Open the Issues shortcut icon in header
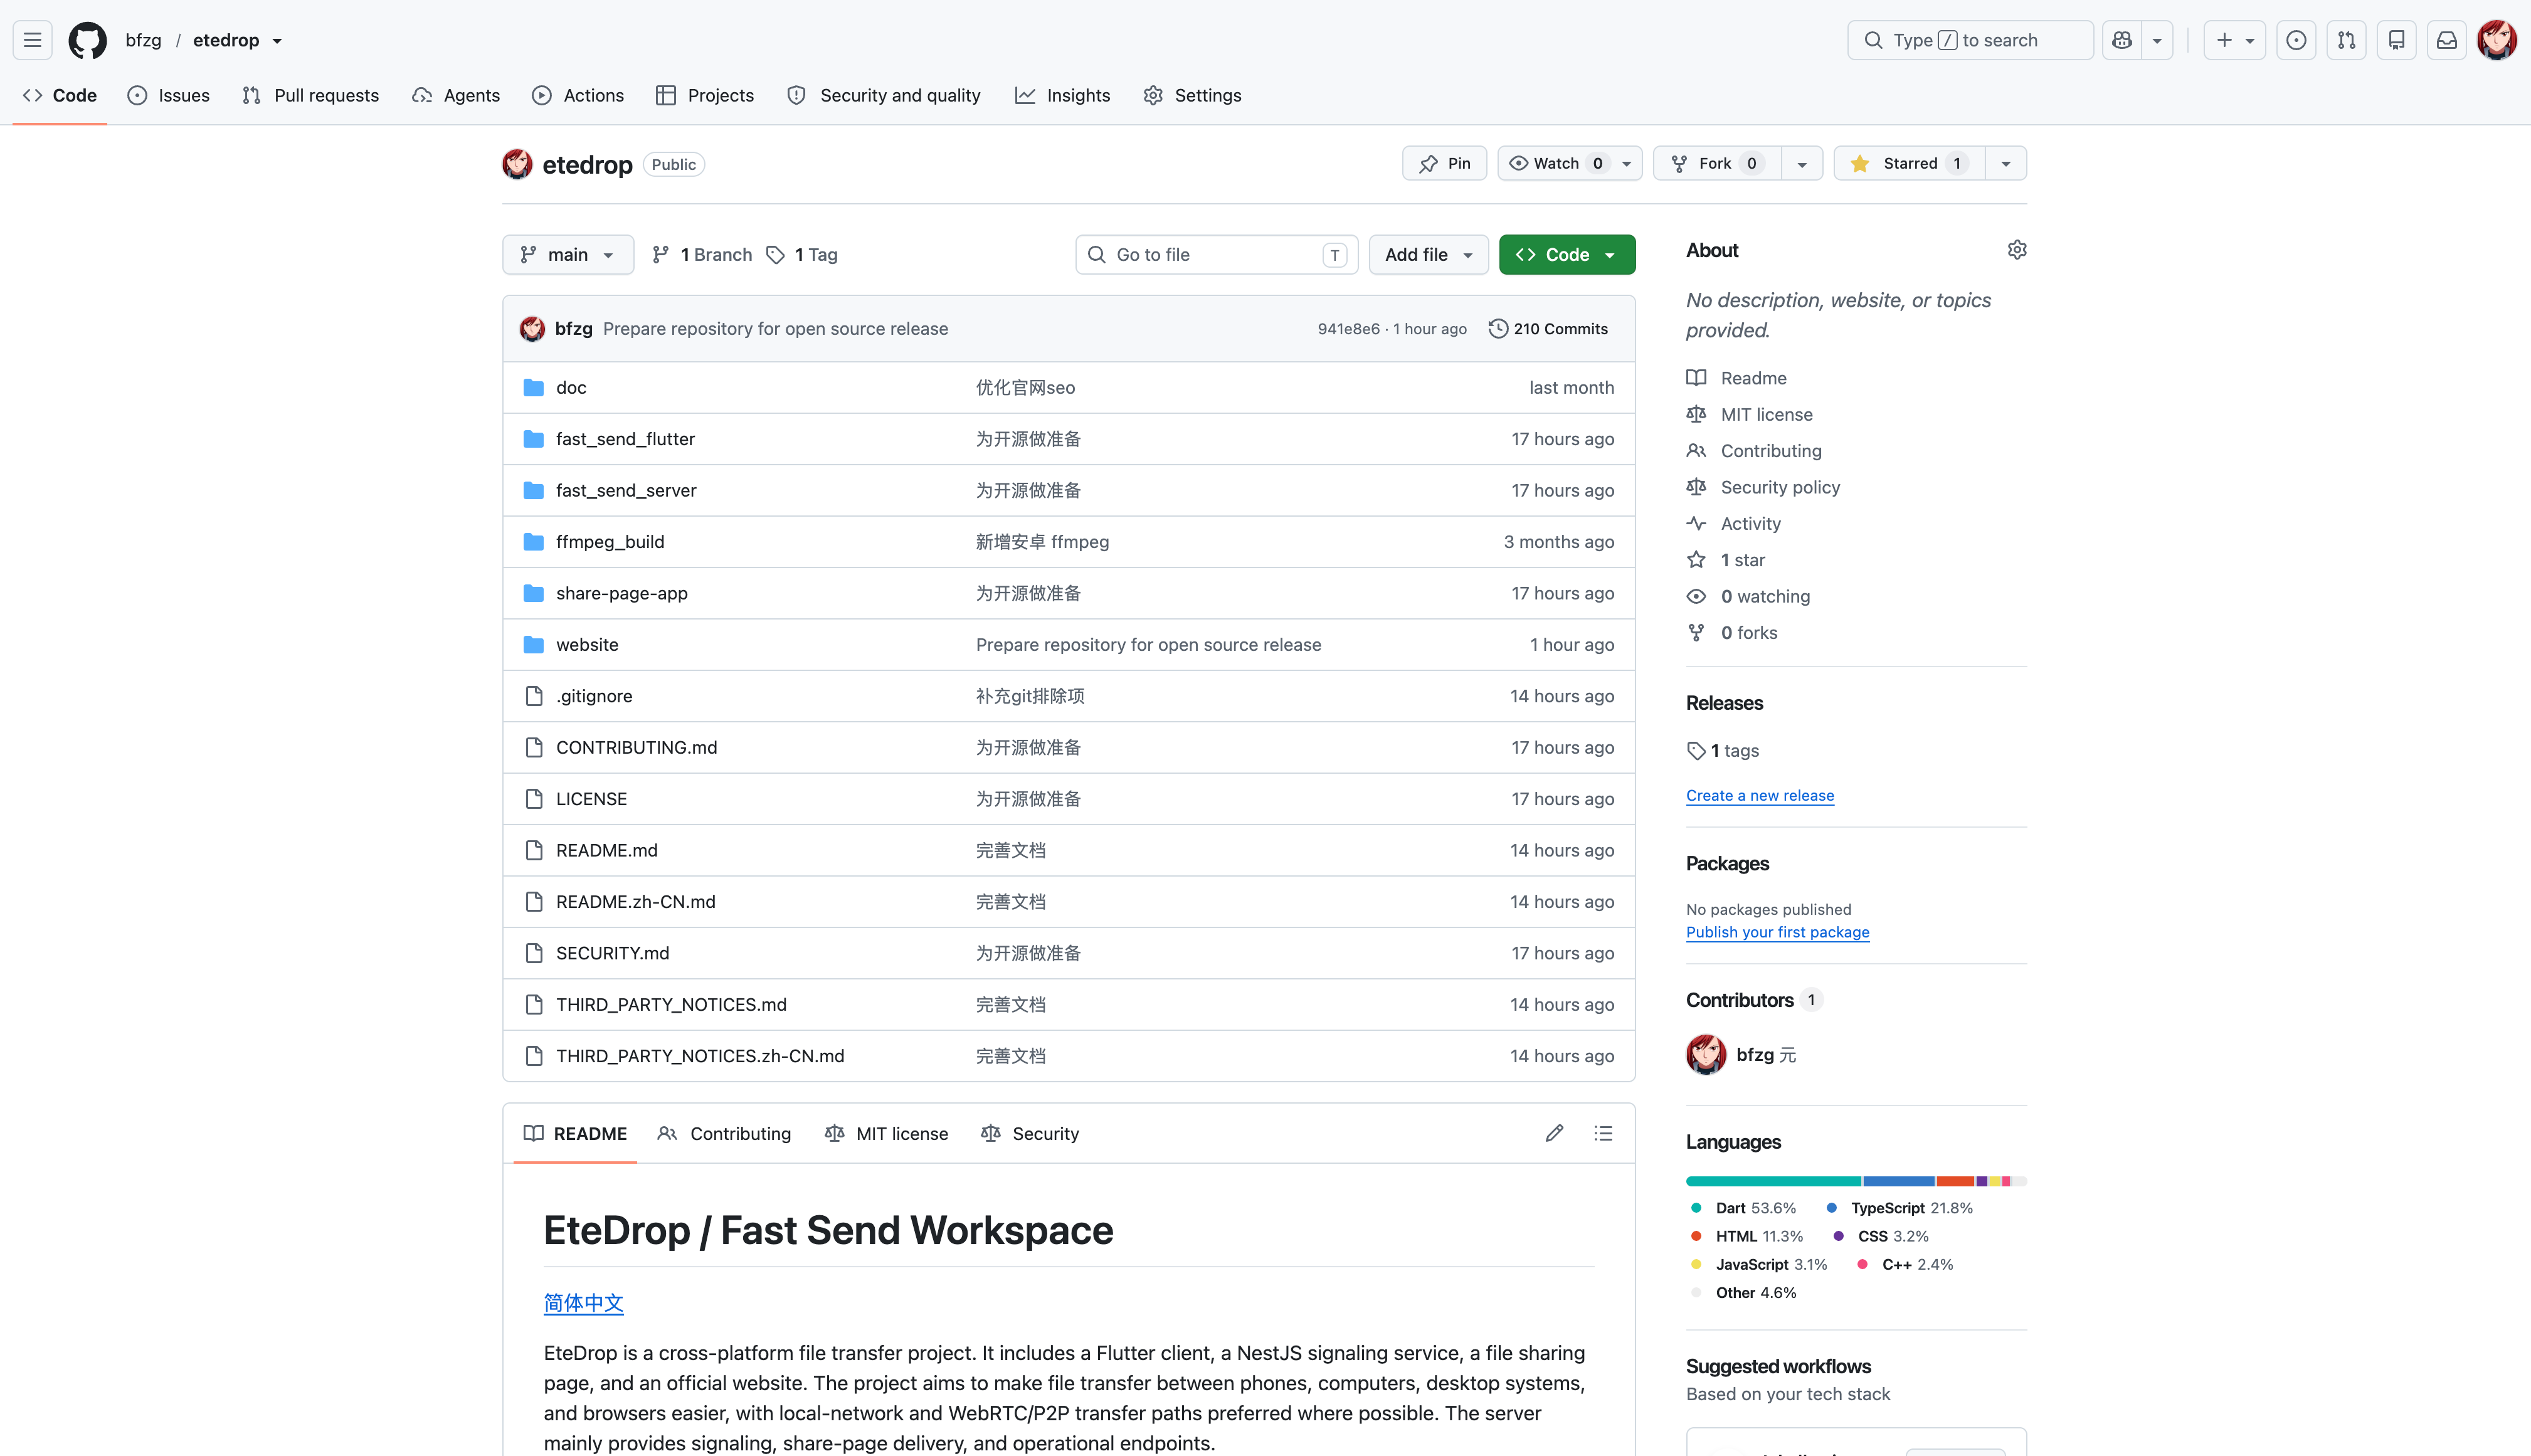Viewport: 2531px width, 1456px height. (2296, 40)
